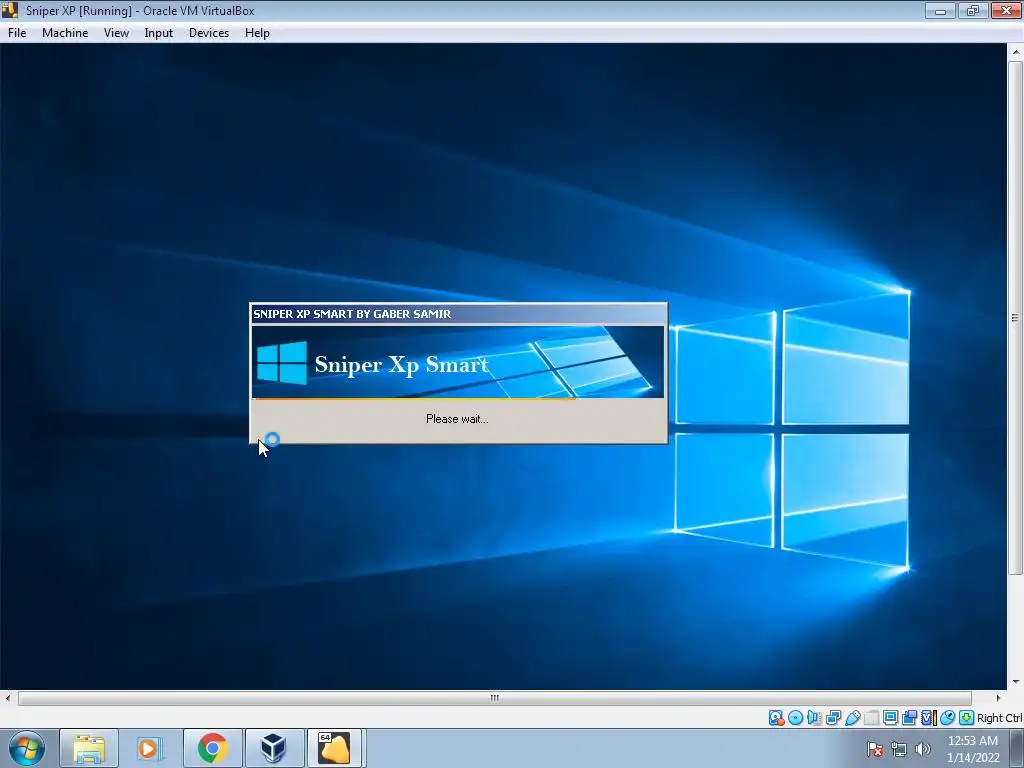
Task: Click the horizontal scrollbar thumb
Action: (x=494, y=698)
